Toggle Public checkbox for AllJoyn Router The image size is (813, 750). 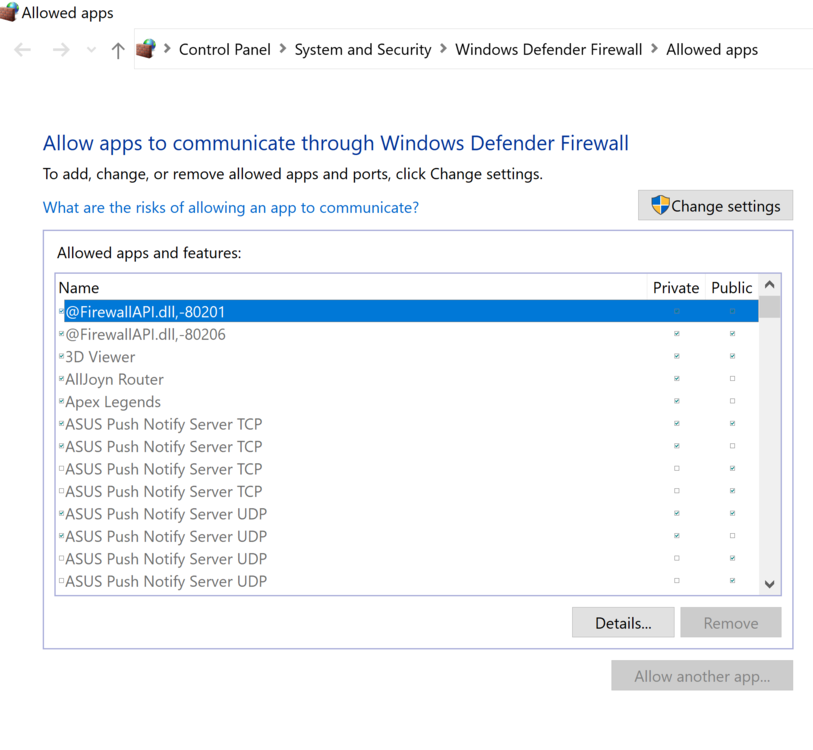pos(732,379)
